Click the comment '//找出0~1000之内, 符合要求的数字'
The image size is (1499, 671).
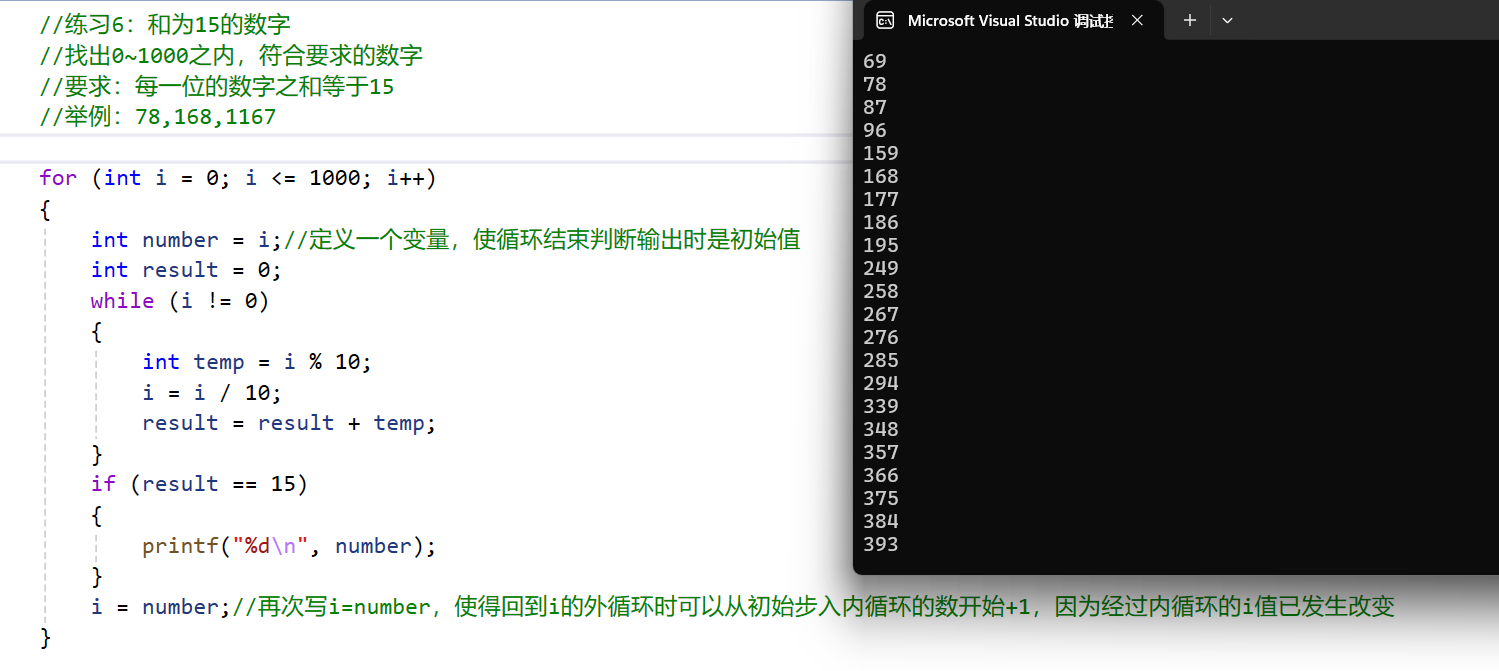click(231, 55)
